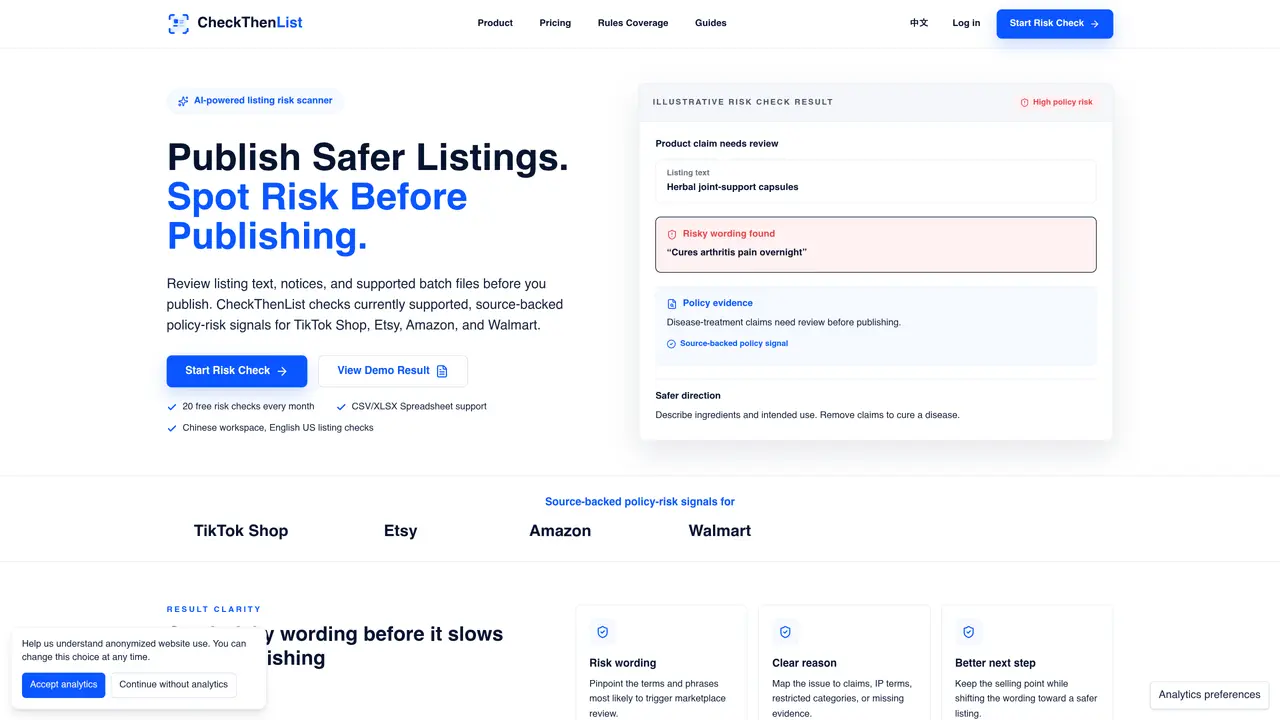Click the shield icon above Better next step
Image resolution: width=1280 pixels, height=720 pixels.
pyautogui.click(x=968, y=632)
